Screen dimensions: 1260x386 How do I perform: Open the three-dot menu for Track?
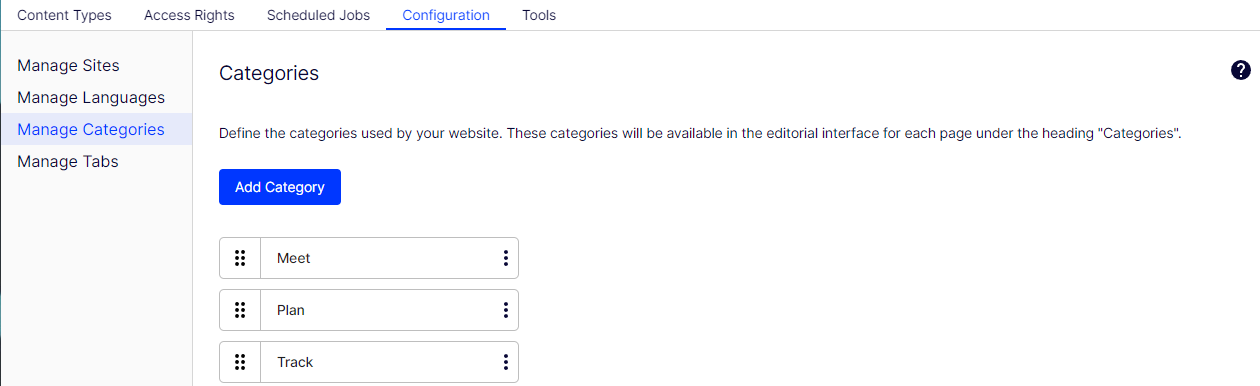coord(506,362)
